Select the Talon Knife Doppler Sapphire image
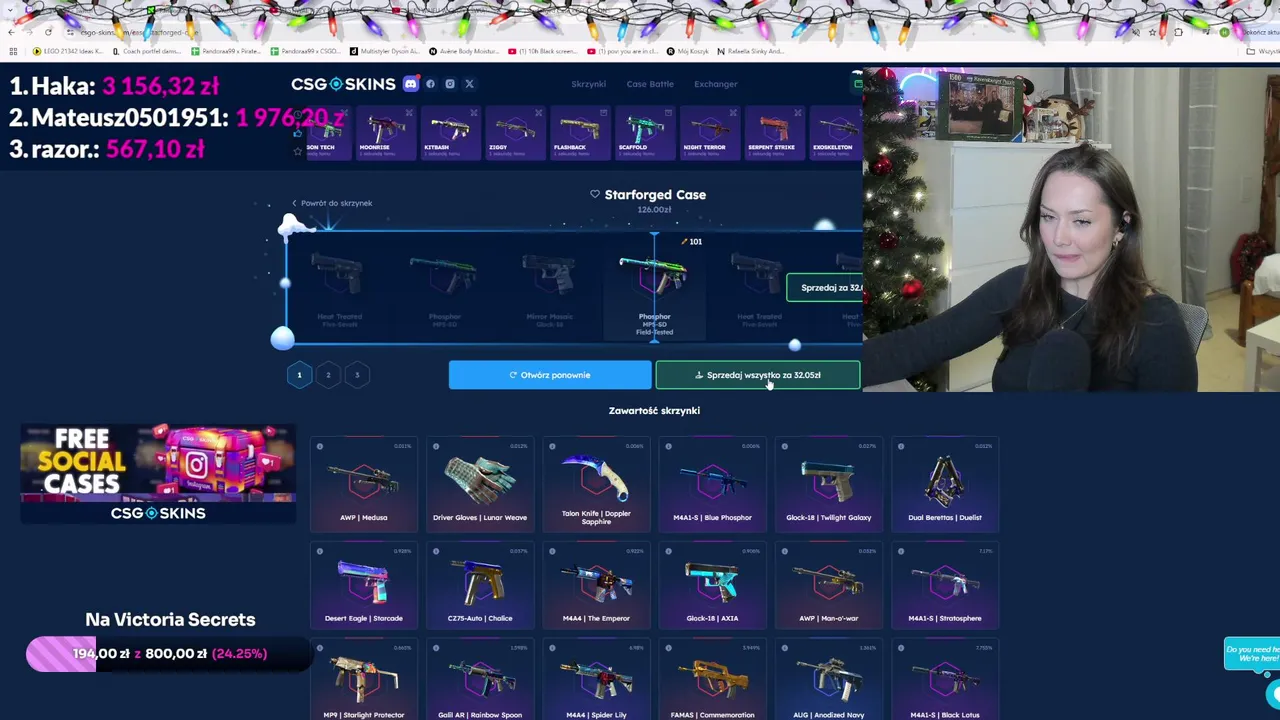This screenshot has width=1280, height=720. pyautogui.click(x=596, y=478)
